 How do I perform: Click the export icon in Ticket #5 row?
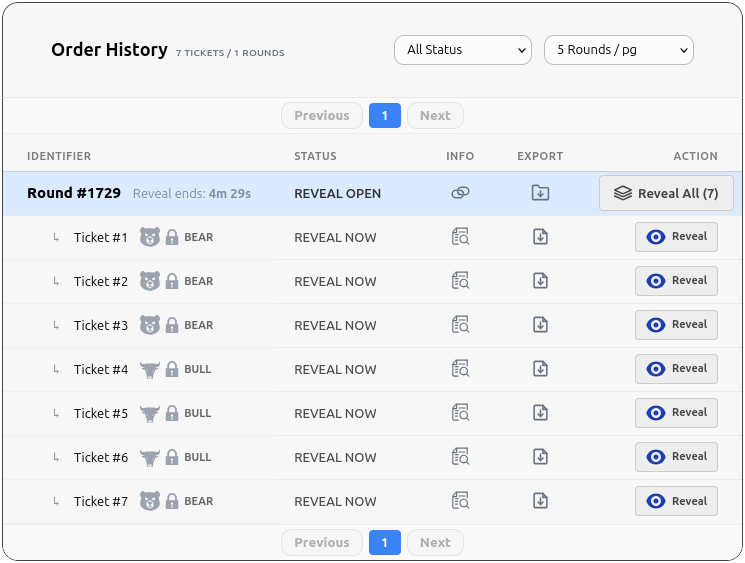point(540,413)
